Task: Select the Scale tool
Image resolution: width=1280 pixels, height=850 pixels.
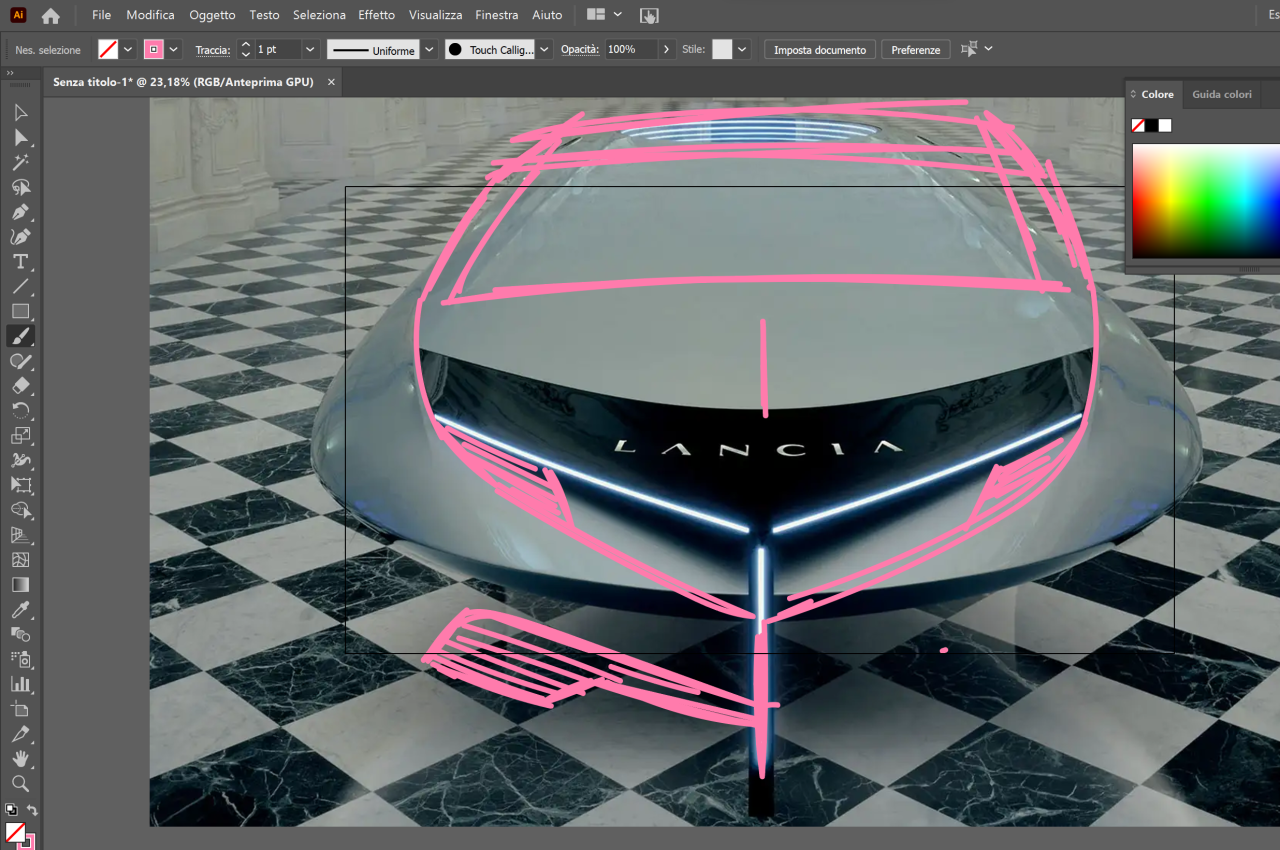Action: click(20, 436)
